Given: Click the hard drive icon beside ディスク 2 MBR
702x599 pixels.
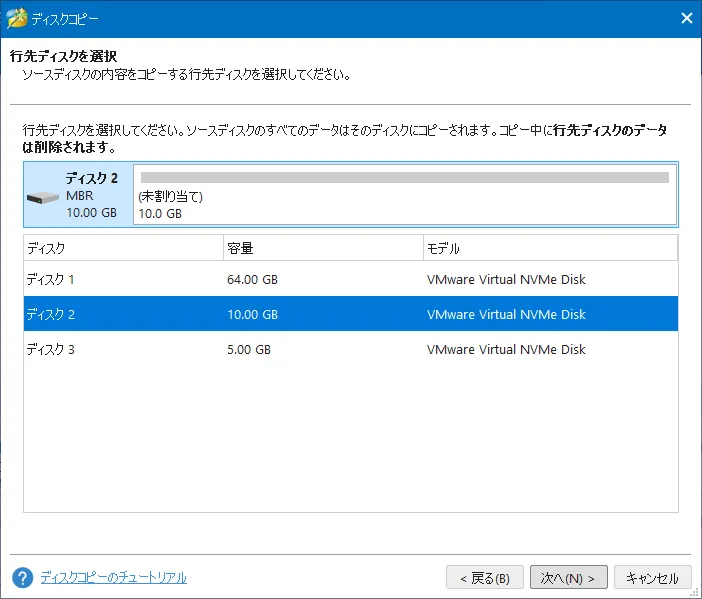Looking at the screenshot, I should 43,197.
